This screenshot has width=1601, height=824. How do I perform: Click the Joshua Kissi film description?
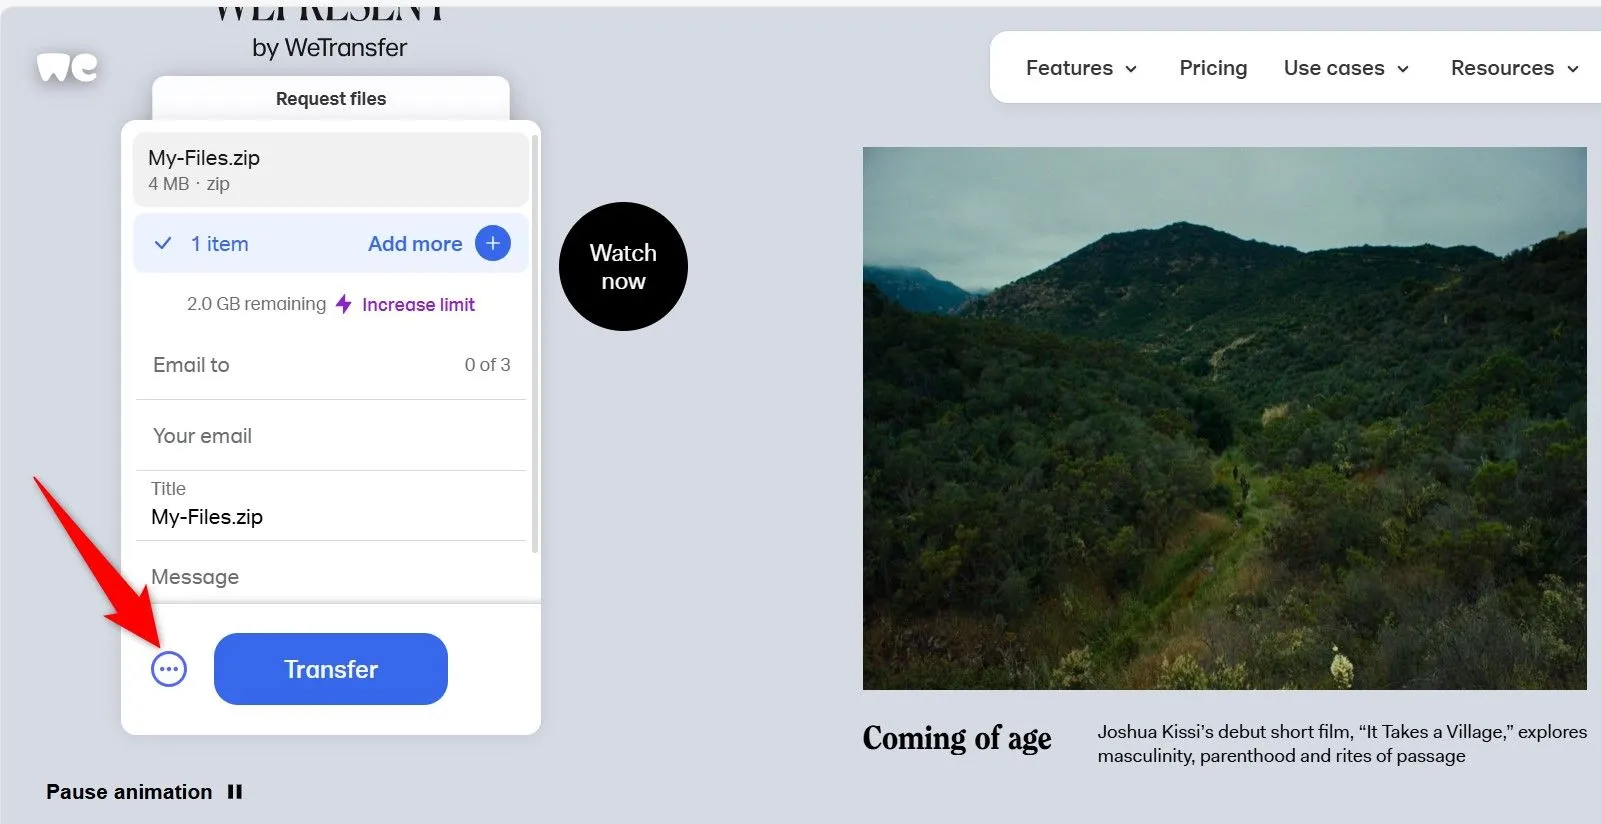pyautogui.click(x=1342, y=744)
